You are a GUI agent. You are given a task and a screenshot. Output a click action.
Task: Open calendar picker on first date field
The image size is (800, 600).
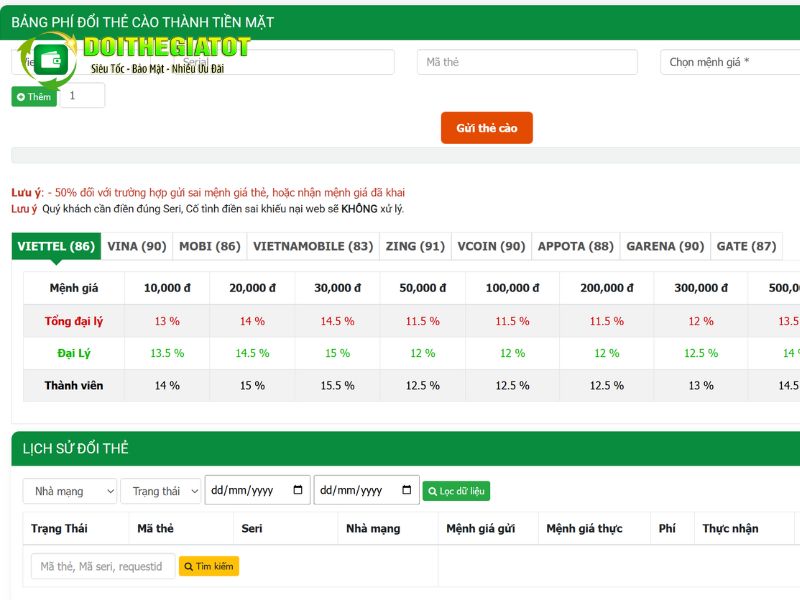(298, 490)
